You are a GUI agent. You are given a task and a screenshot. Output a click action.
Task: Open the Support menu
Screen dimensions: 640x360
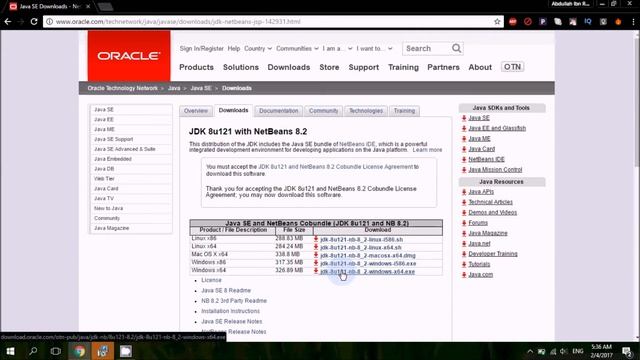[x=364, y=67]
